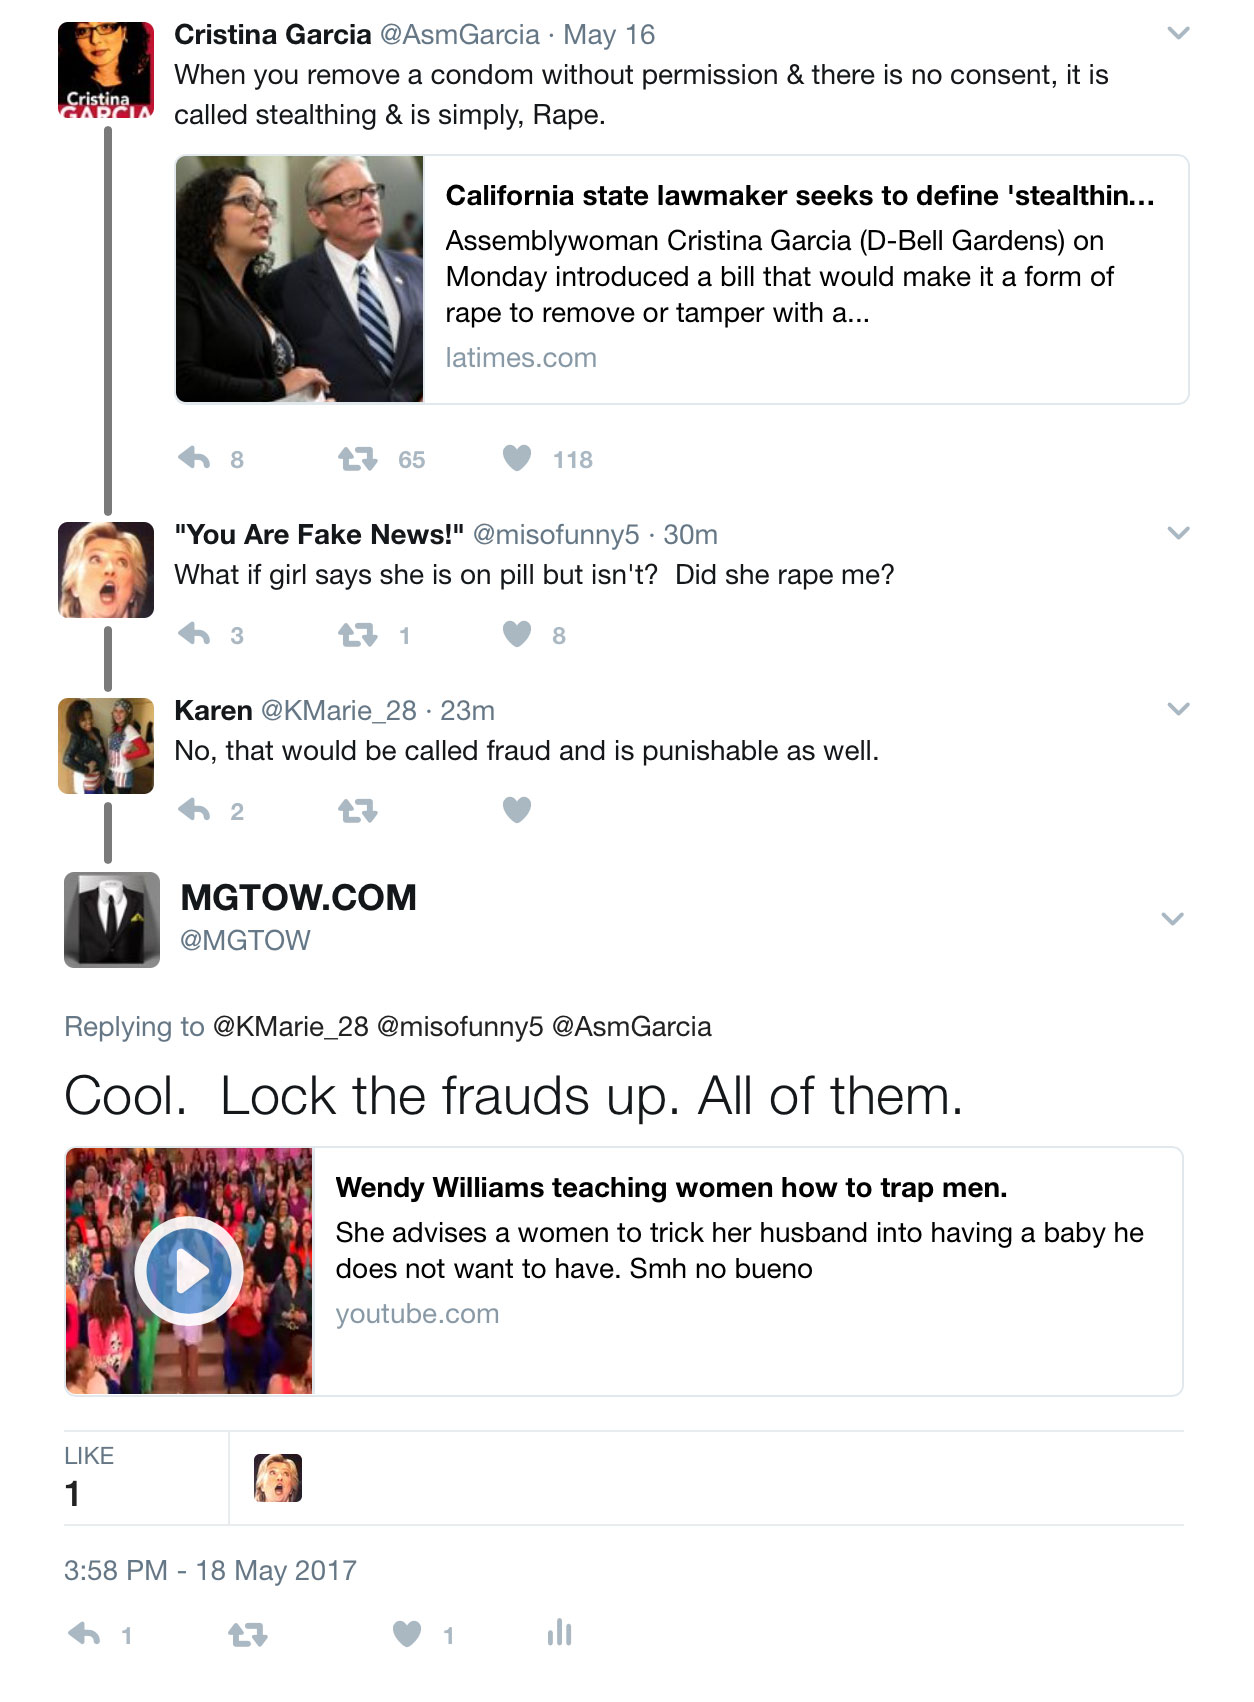This screenshot has width=1254, height=1702.
Task: Reply to the misofunny5 tweet
Action: 194,635
